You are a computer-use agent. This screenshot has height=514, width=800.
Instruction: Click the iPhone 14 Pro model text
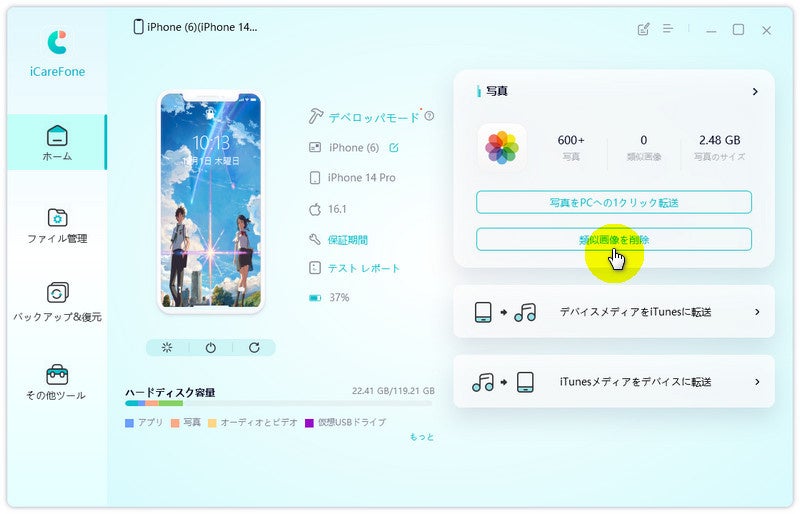(361, 178)
